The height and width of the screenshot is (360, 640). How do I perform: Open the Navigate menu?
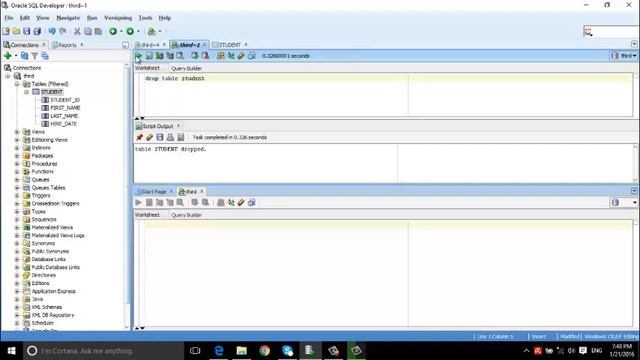68,18
